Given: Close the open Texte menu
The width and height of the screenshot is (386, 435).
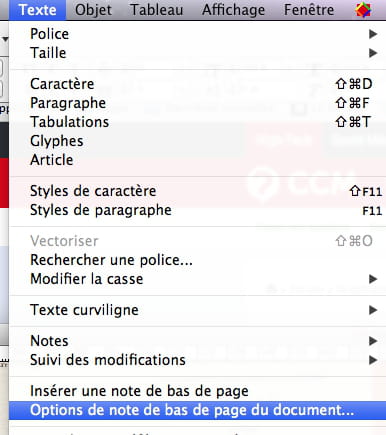Looking at the screenshot, I should (x=37, y=10).
